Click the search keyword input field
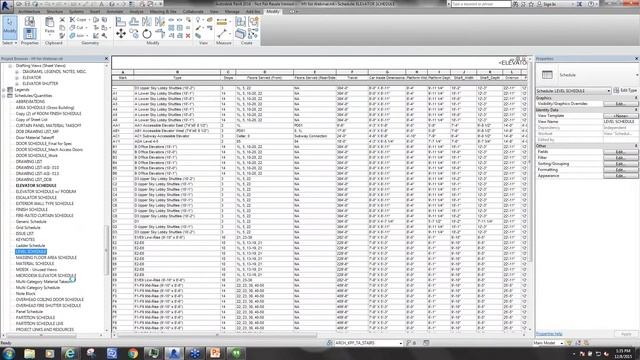Screen dimensions: 640x360 480,4
